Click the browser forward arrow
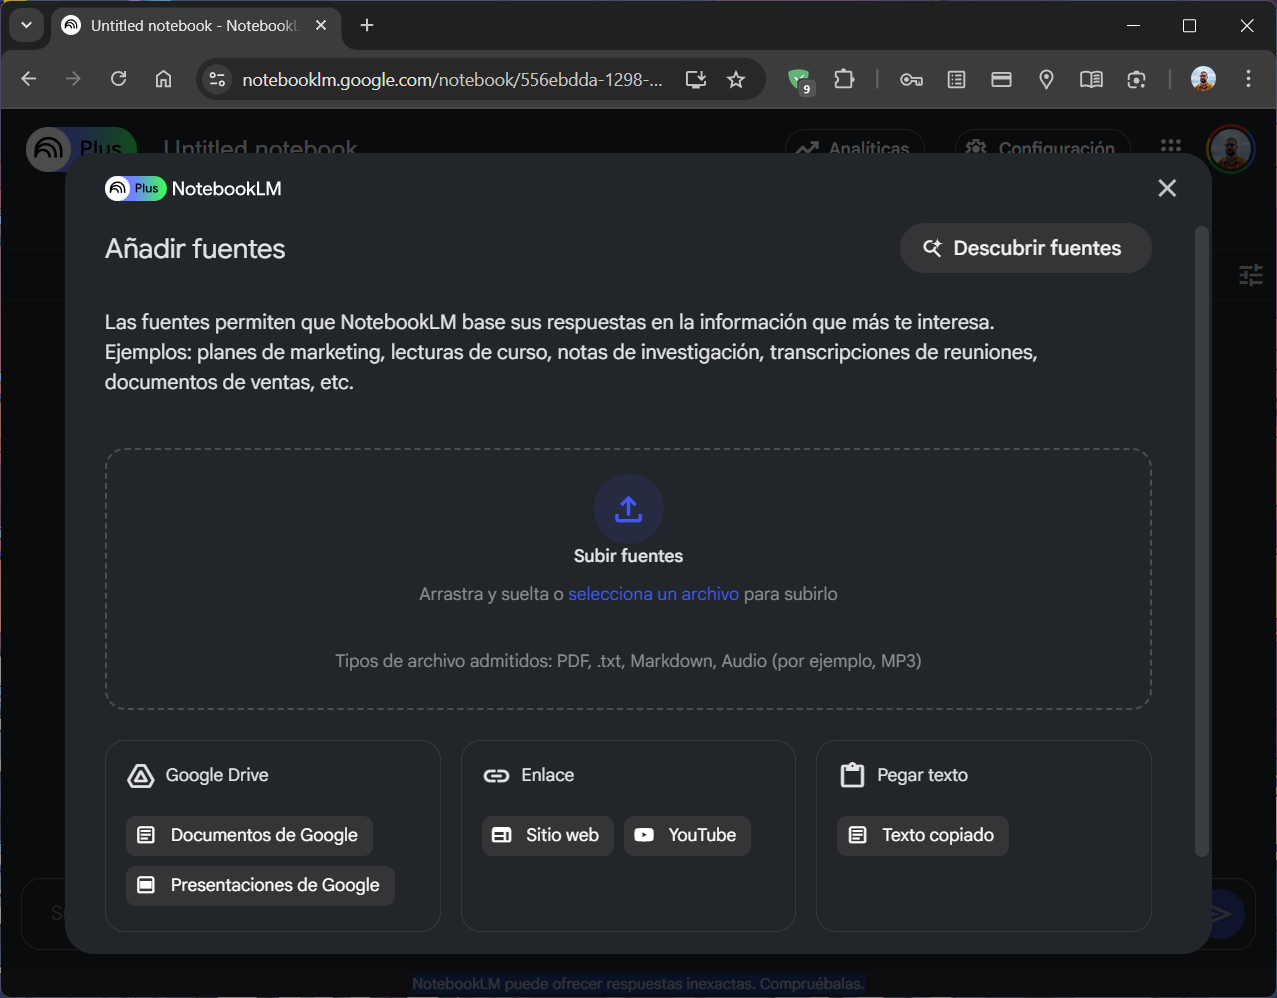Image resolution: width=1277 pixels, height=998 pixels. click(x=73, y=79)
